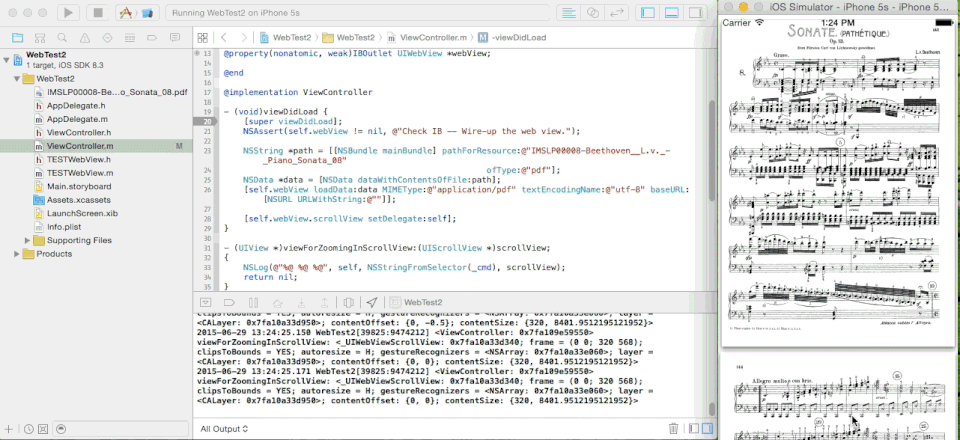Choose the run destination device in scheme selector
Image resolution: width=960 pixels, height=440 pixels.
click(x=148, y=12)
